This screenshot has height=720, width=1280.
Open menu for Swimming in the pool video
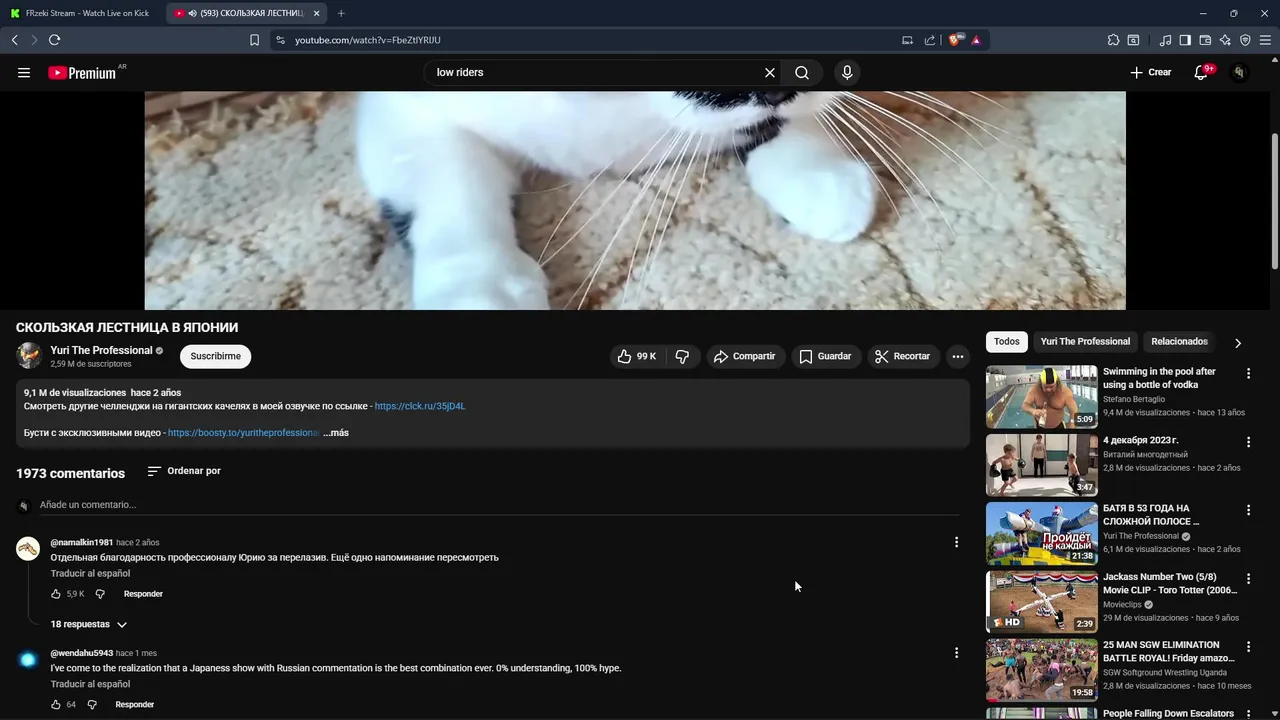click(x=1248, y=373)
